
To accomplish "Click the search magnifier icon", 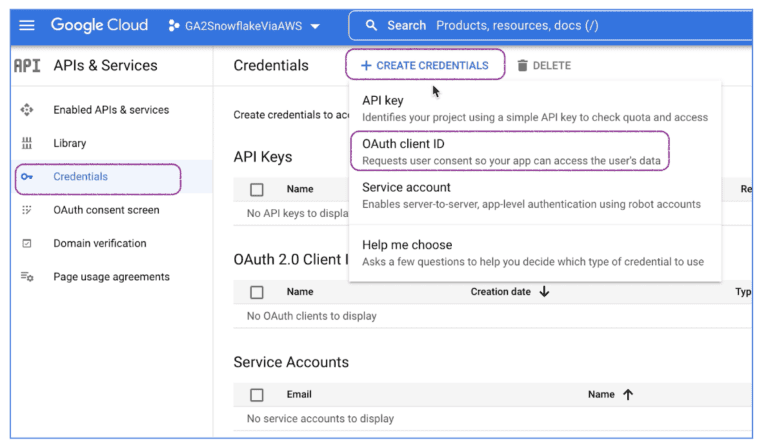I will click(371, 25).
